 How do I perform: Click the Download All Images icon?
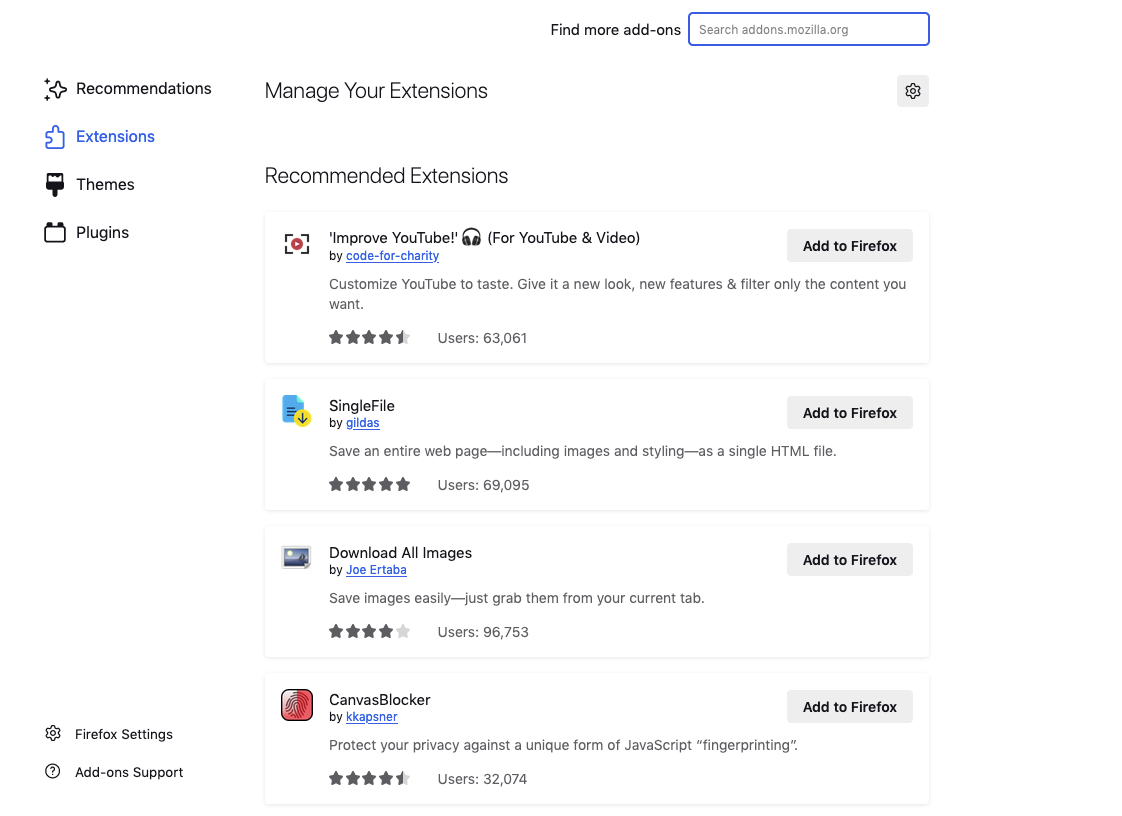[x=296, y=557]
